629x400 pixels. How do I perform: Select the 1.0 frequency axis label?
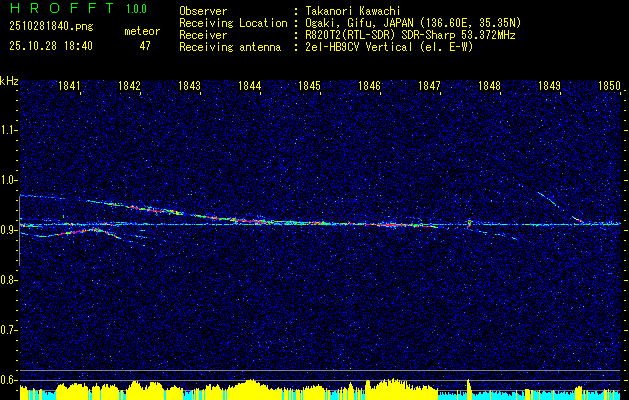click(9, 180)
